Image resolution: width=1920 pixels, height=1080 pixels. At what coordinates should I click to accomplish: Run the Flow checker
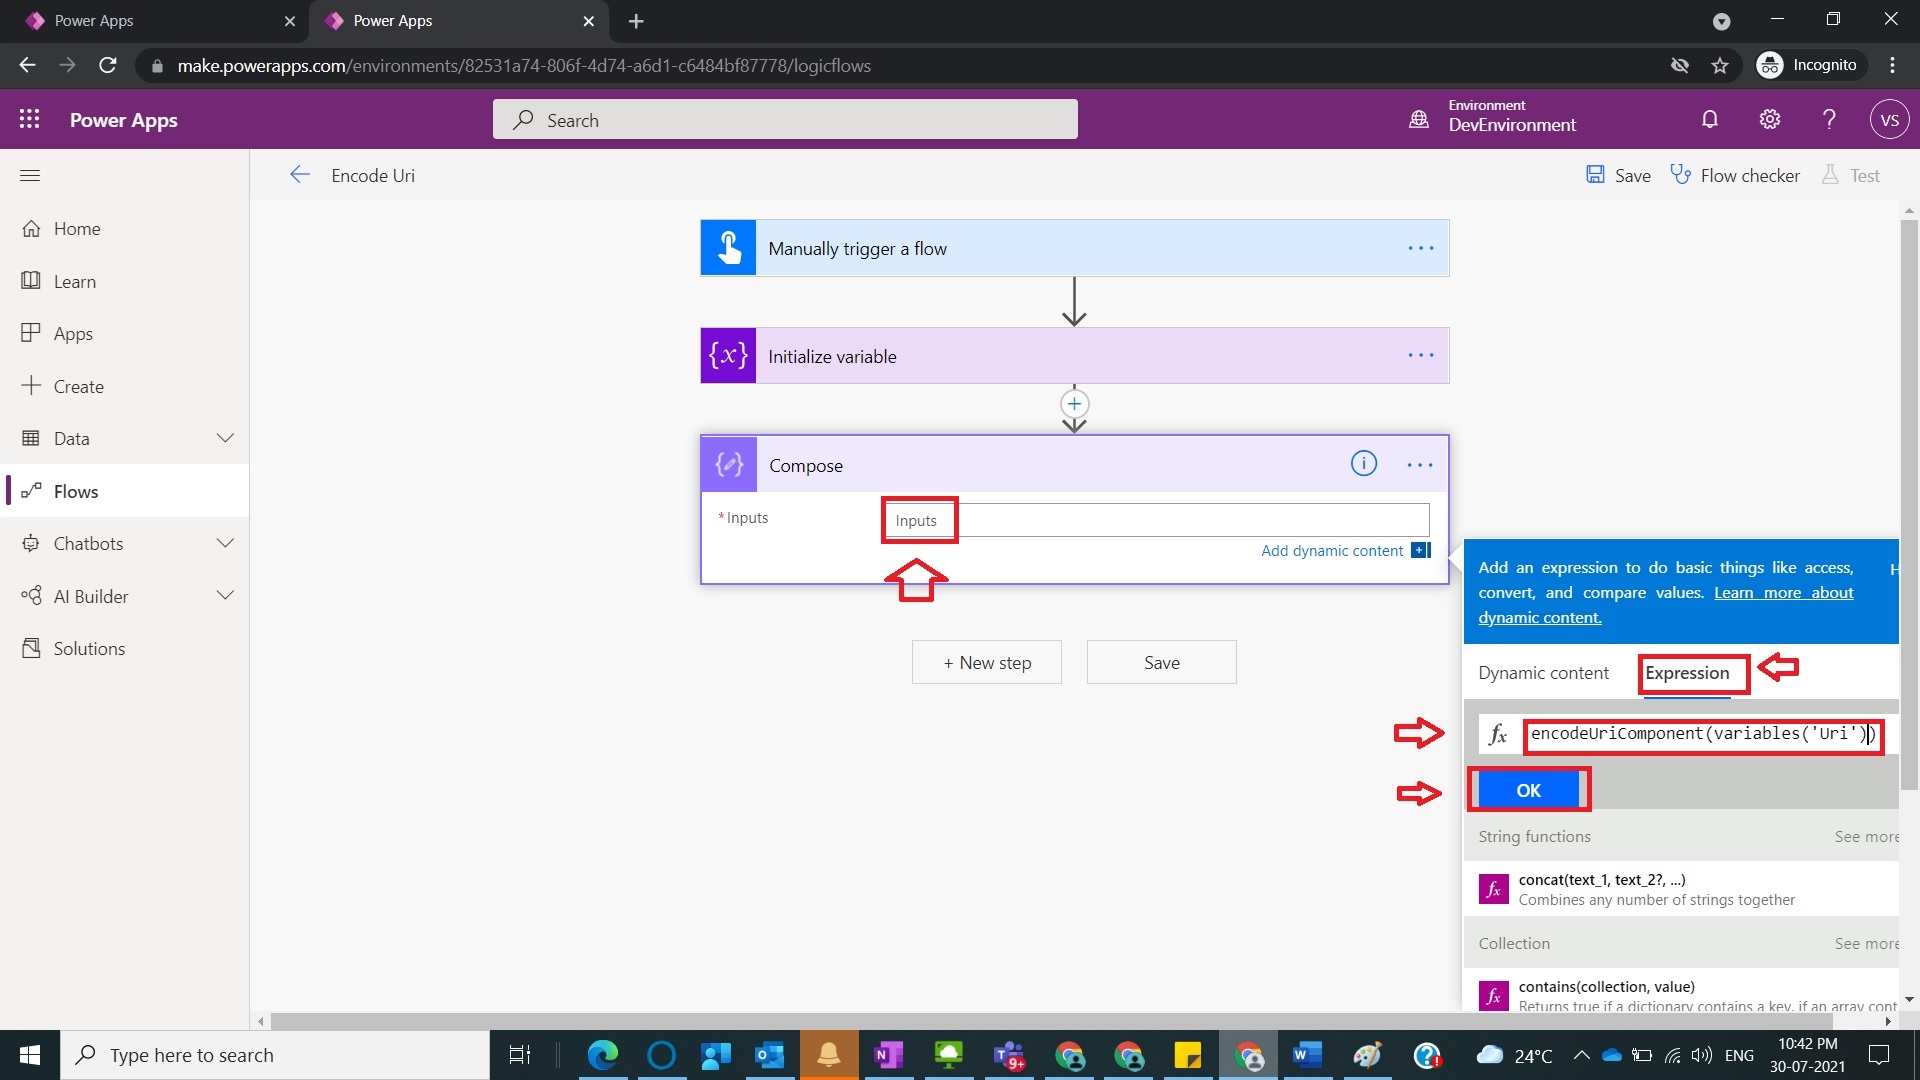[x=1735, y=175]
